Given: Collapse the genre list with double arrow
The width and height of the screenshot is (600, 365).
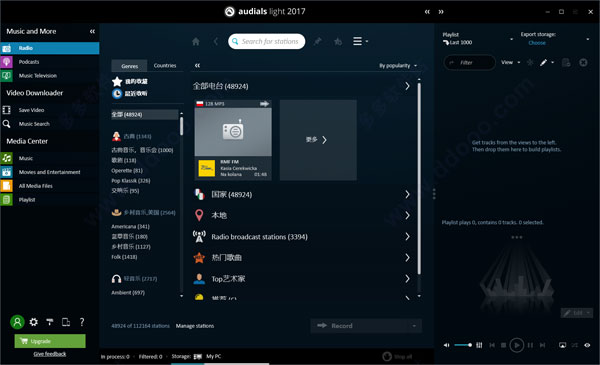Looking at the screenshot, I should pos(197,65).
